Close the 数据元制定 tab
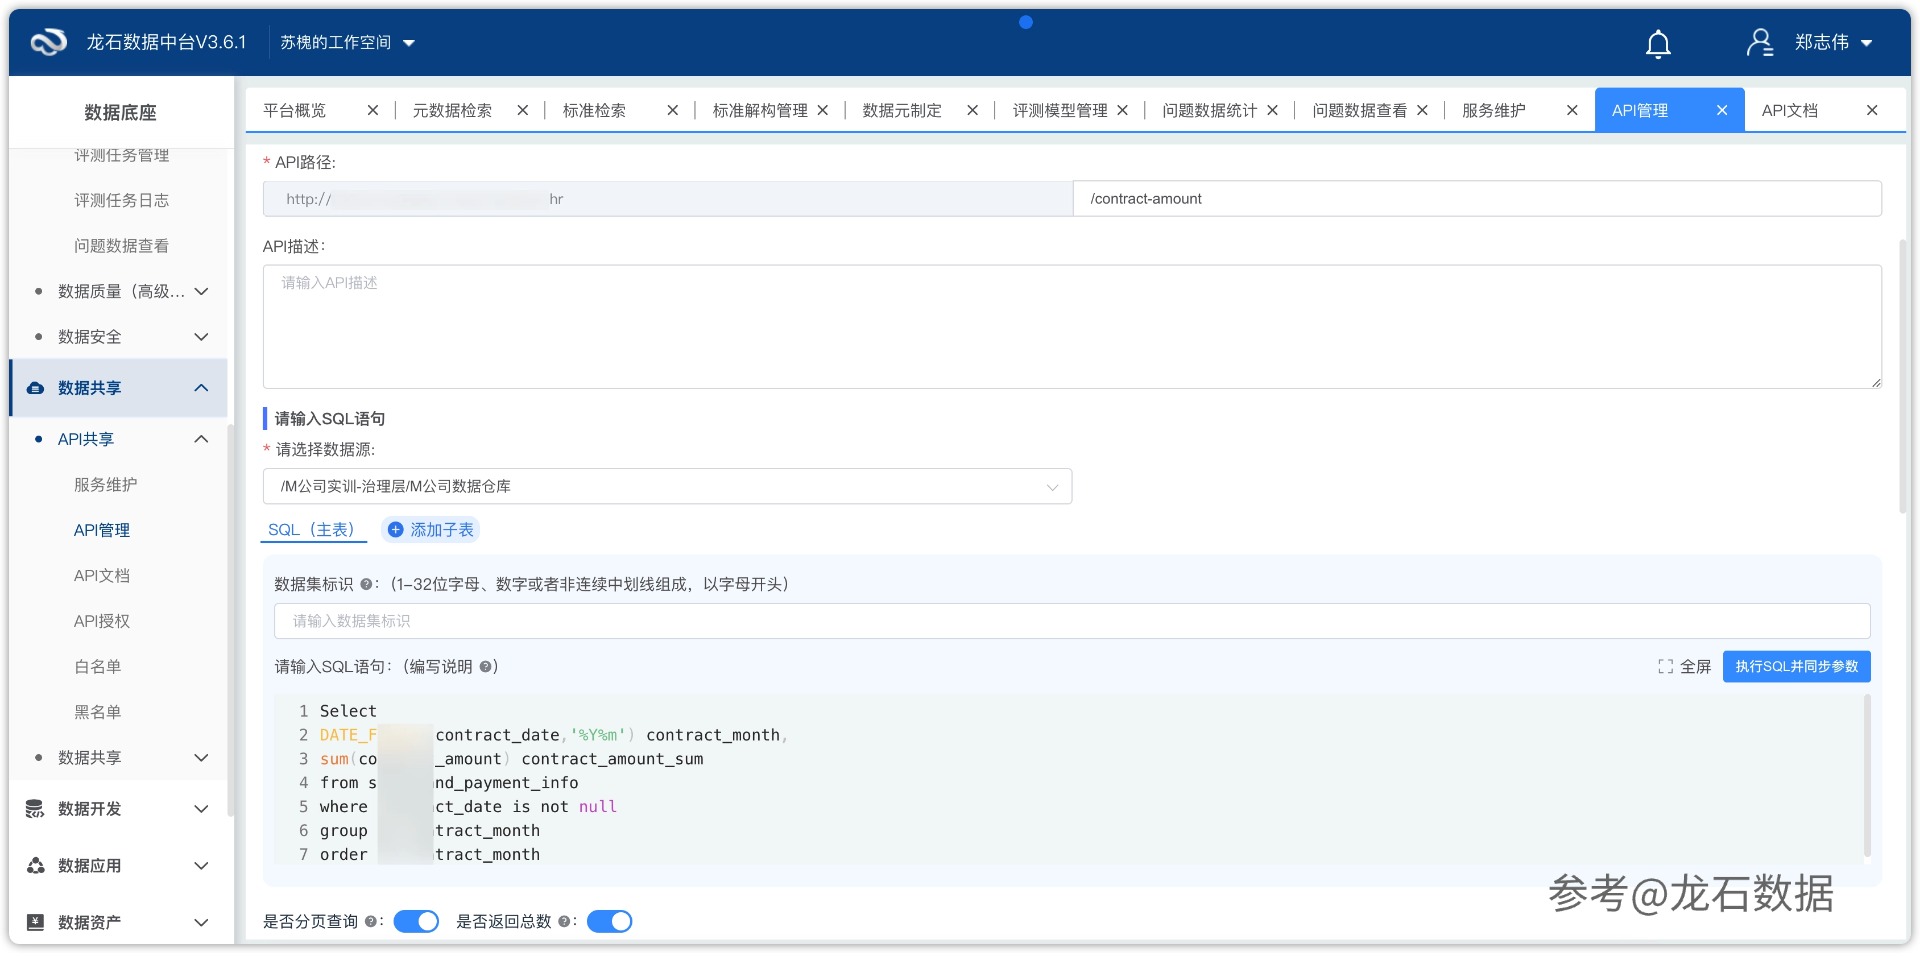 (x=972, y=110)
